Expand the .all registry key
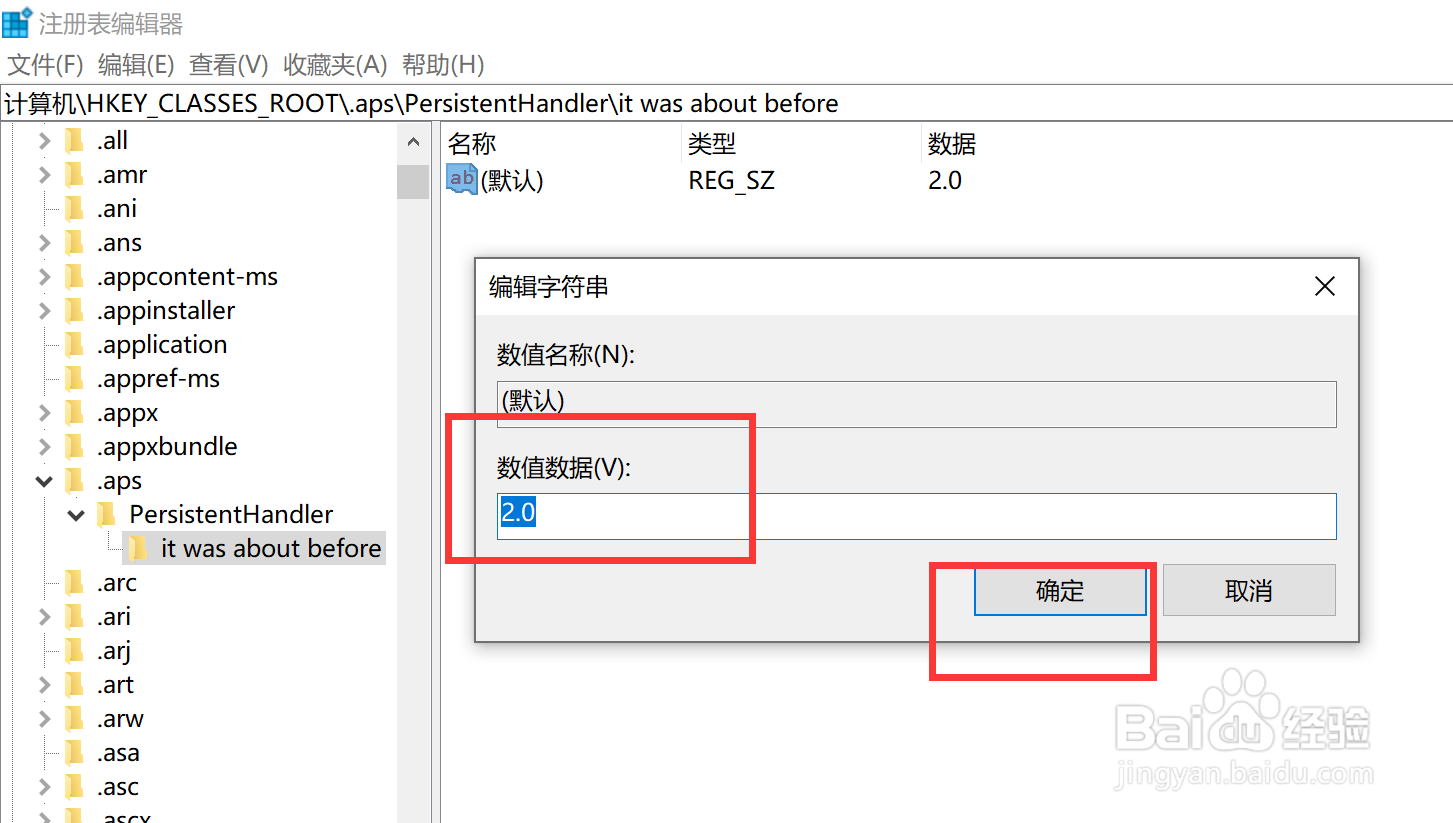The width and height of the screenshot is (1453, 823). click(x=44, y=140)
